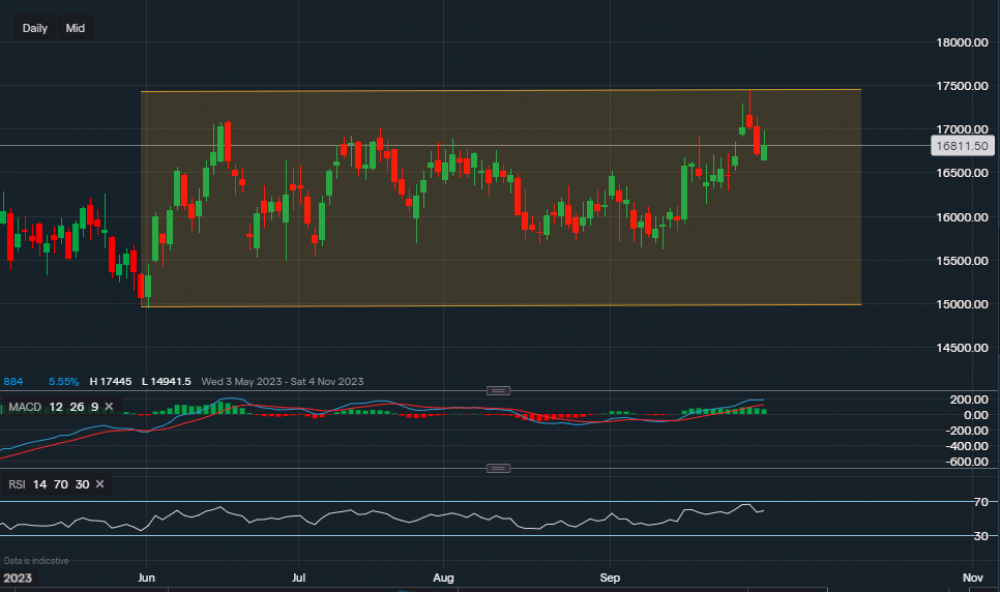The width and height of the screenshot is (1000, 592).
Task: Click the date range text under chart
Action: (x=282, y=381)
